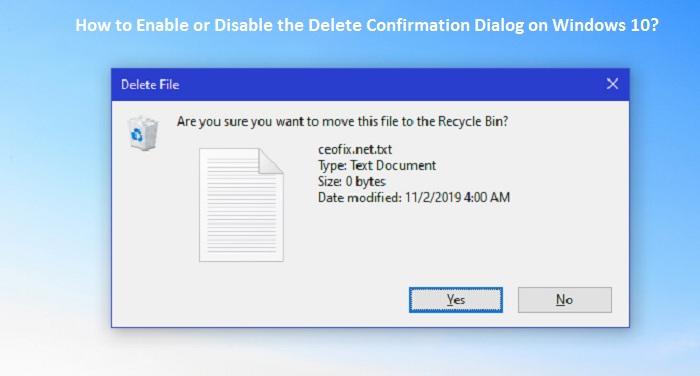Cancel deletion with the No button
The image size is (700, 376).
[x=565, y=300]
